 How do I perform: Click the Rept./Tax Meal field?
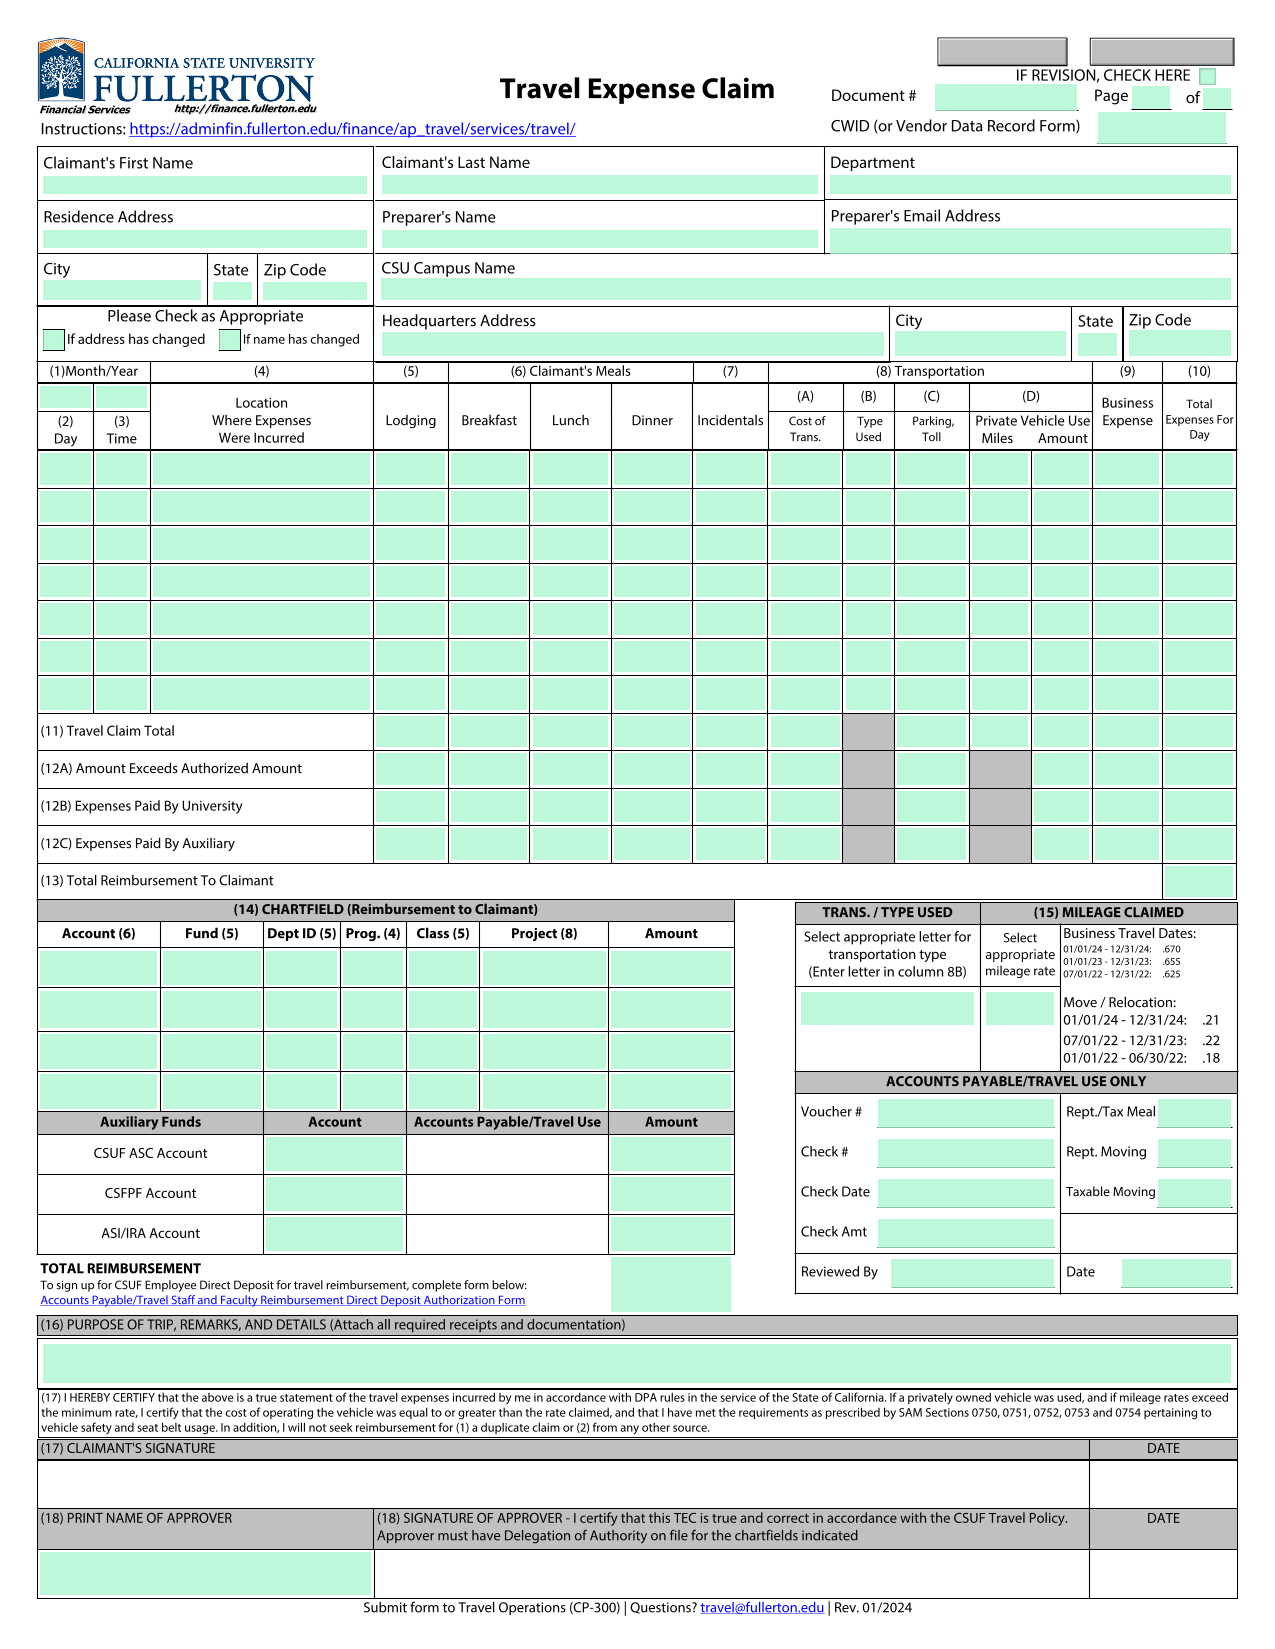click(x=1195, y=1113)
